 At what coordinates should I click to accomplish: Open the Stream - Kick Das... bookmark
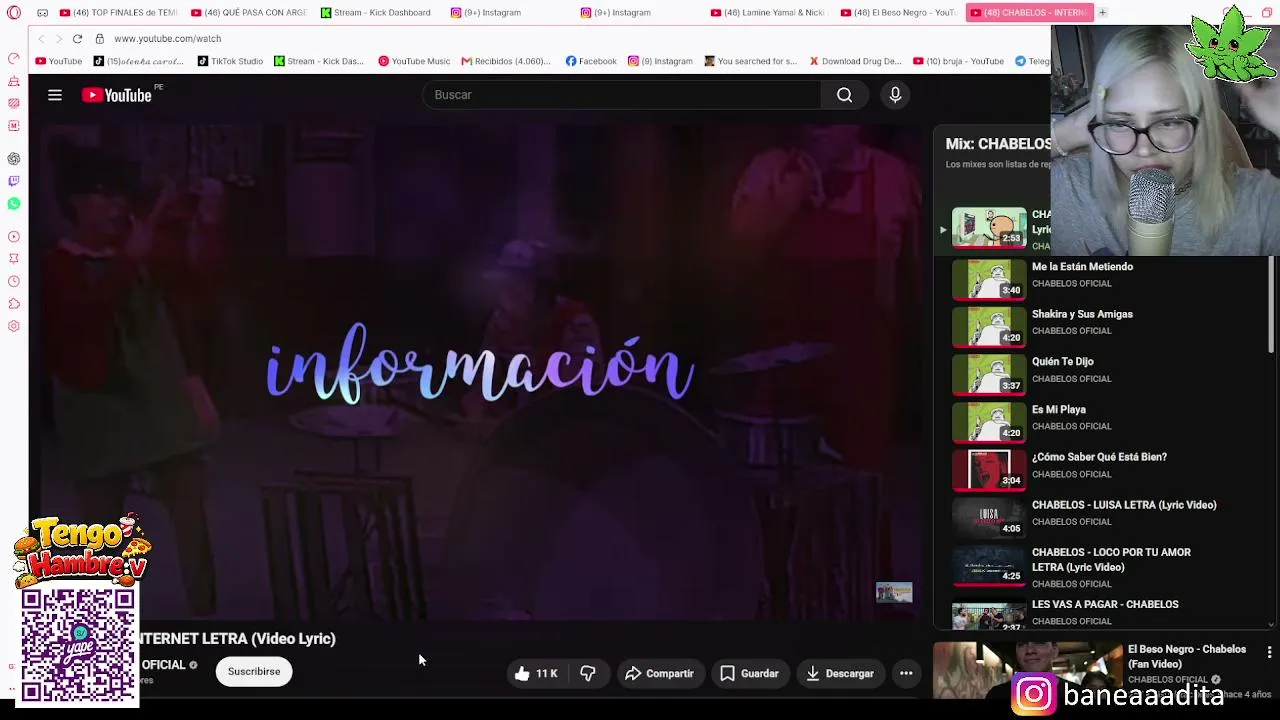click(x=319, y=61)
